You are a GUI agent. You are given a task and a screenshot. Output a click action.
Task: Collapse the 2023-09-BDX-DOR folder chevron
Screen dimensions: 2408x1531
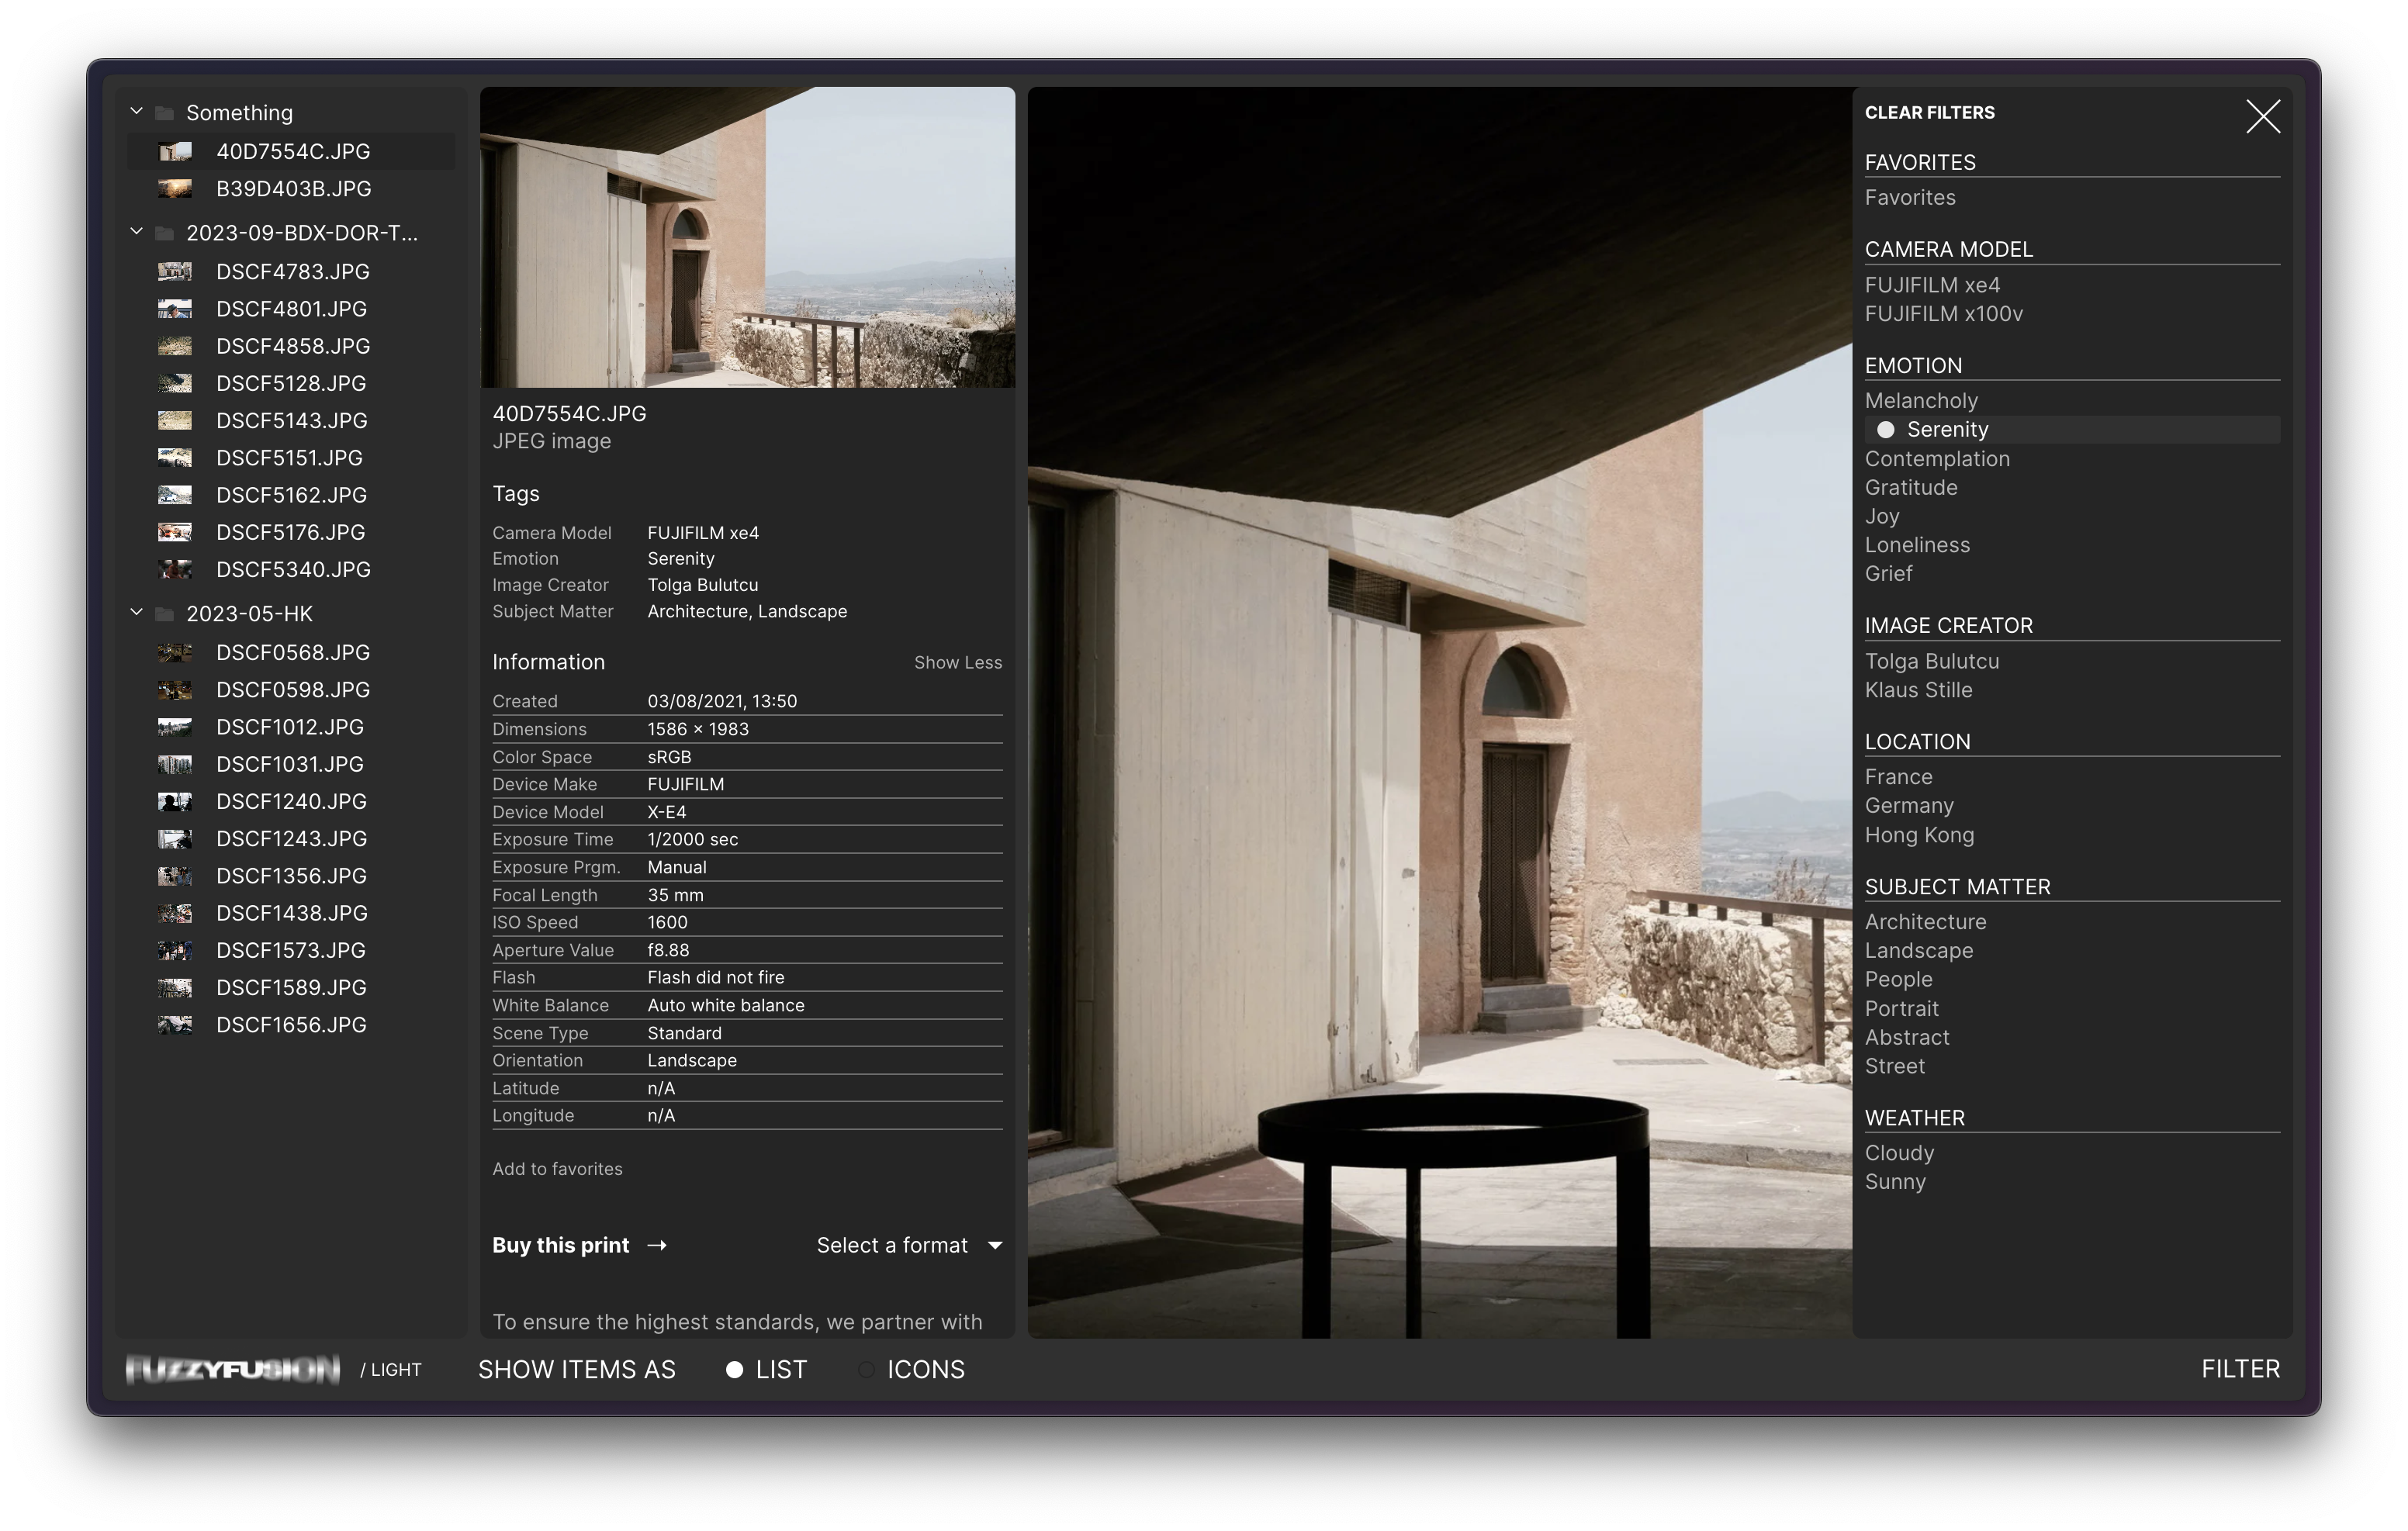coord(137,232)
